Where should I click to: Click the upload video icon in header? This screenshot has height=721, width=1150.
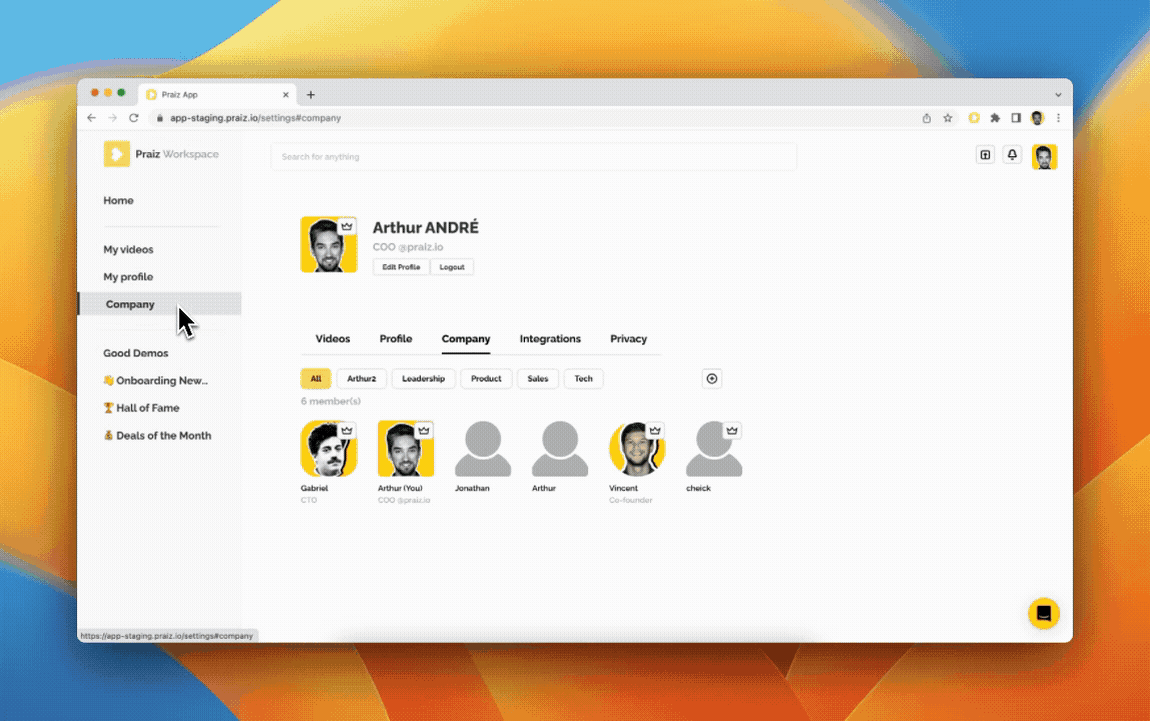985,155
